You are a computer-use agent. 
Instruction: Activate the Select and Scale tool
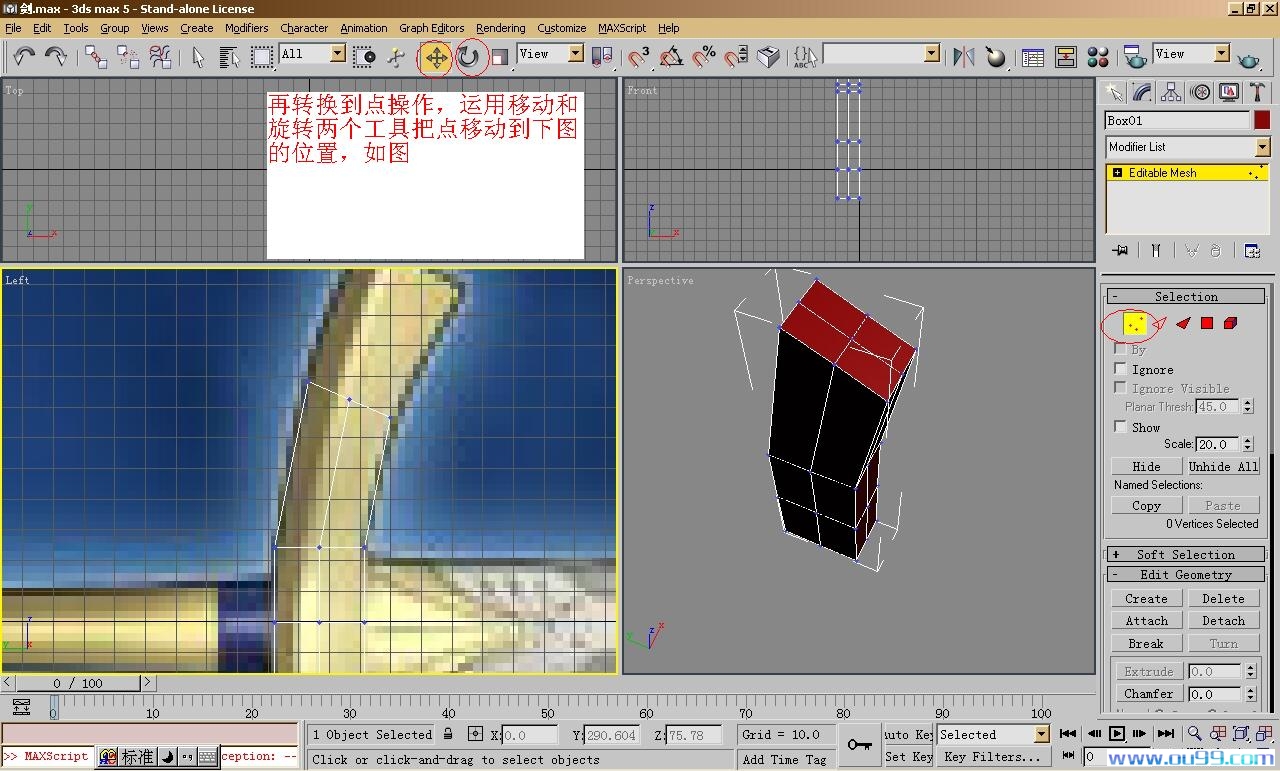coord(500,57)
